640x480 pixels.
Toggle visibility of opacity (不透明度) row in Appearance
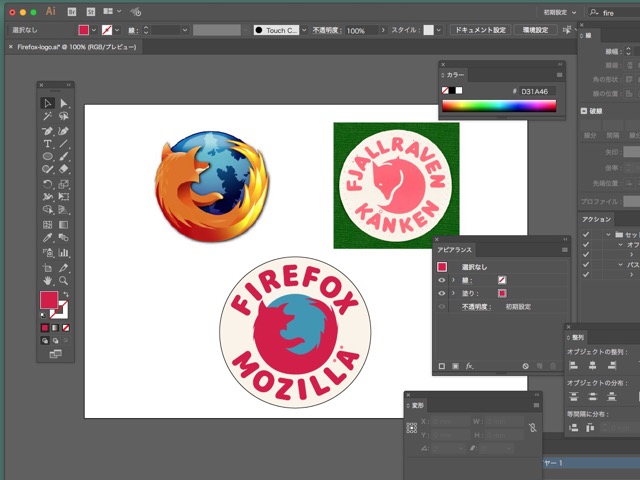[x=442, y=307]
